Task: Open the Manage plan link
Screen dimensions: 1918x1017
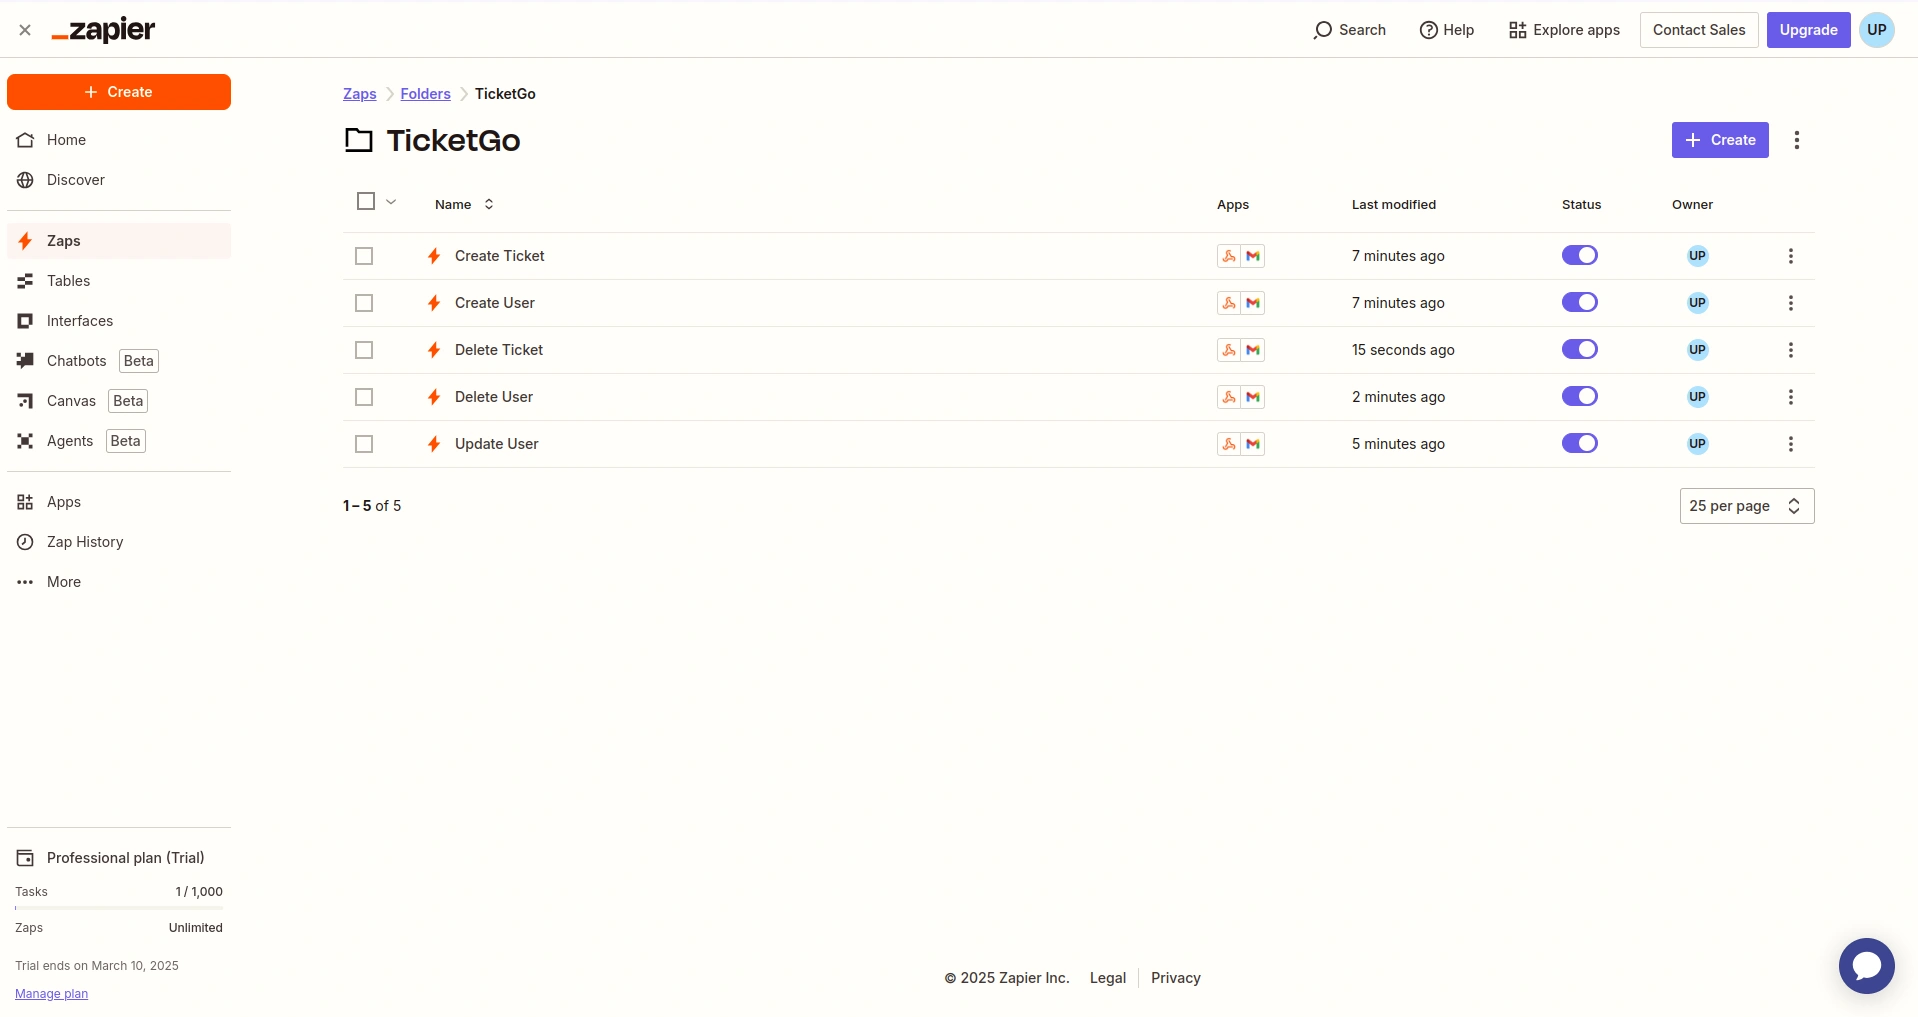Action: tap(50, 993)
